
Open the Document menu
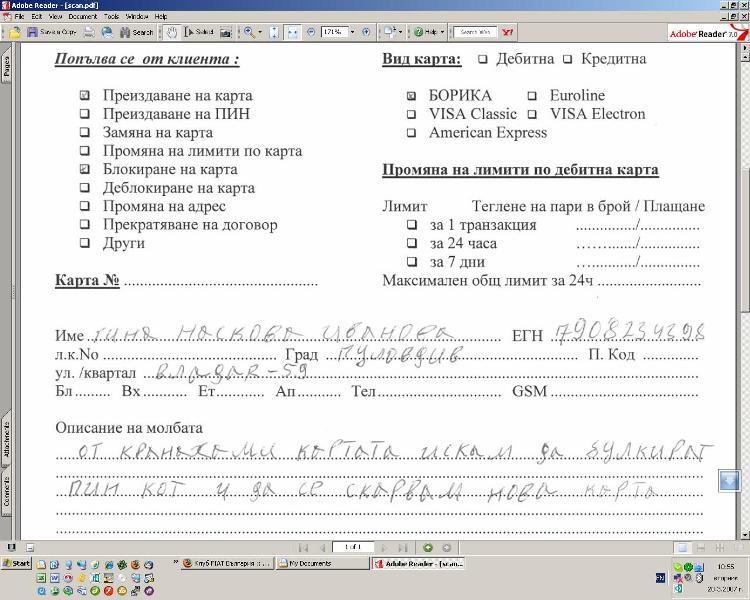pyautogui.click(x=82, y=17)
